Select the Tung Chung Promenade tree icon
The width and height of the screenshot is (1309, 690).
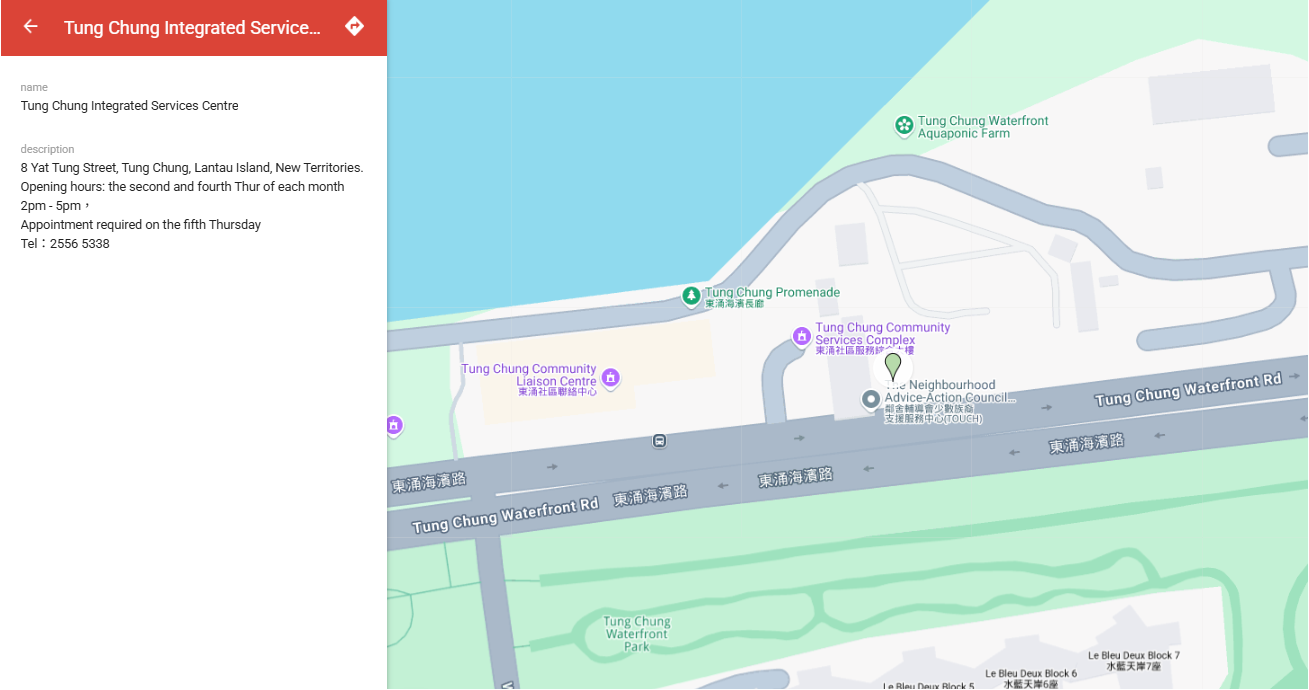pos(691,296)
